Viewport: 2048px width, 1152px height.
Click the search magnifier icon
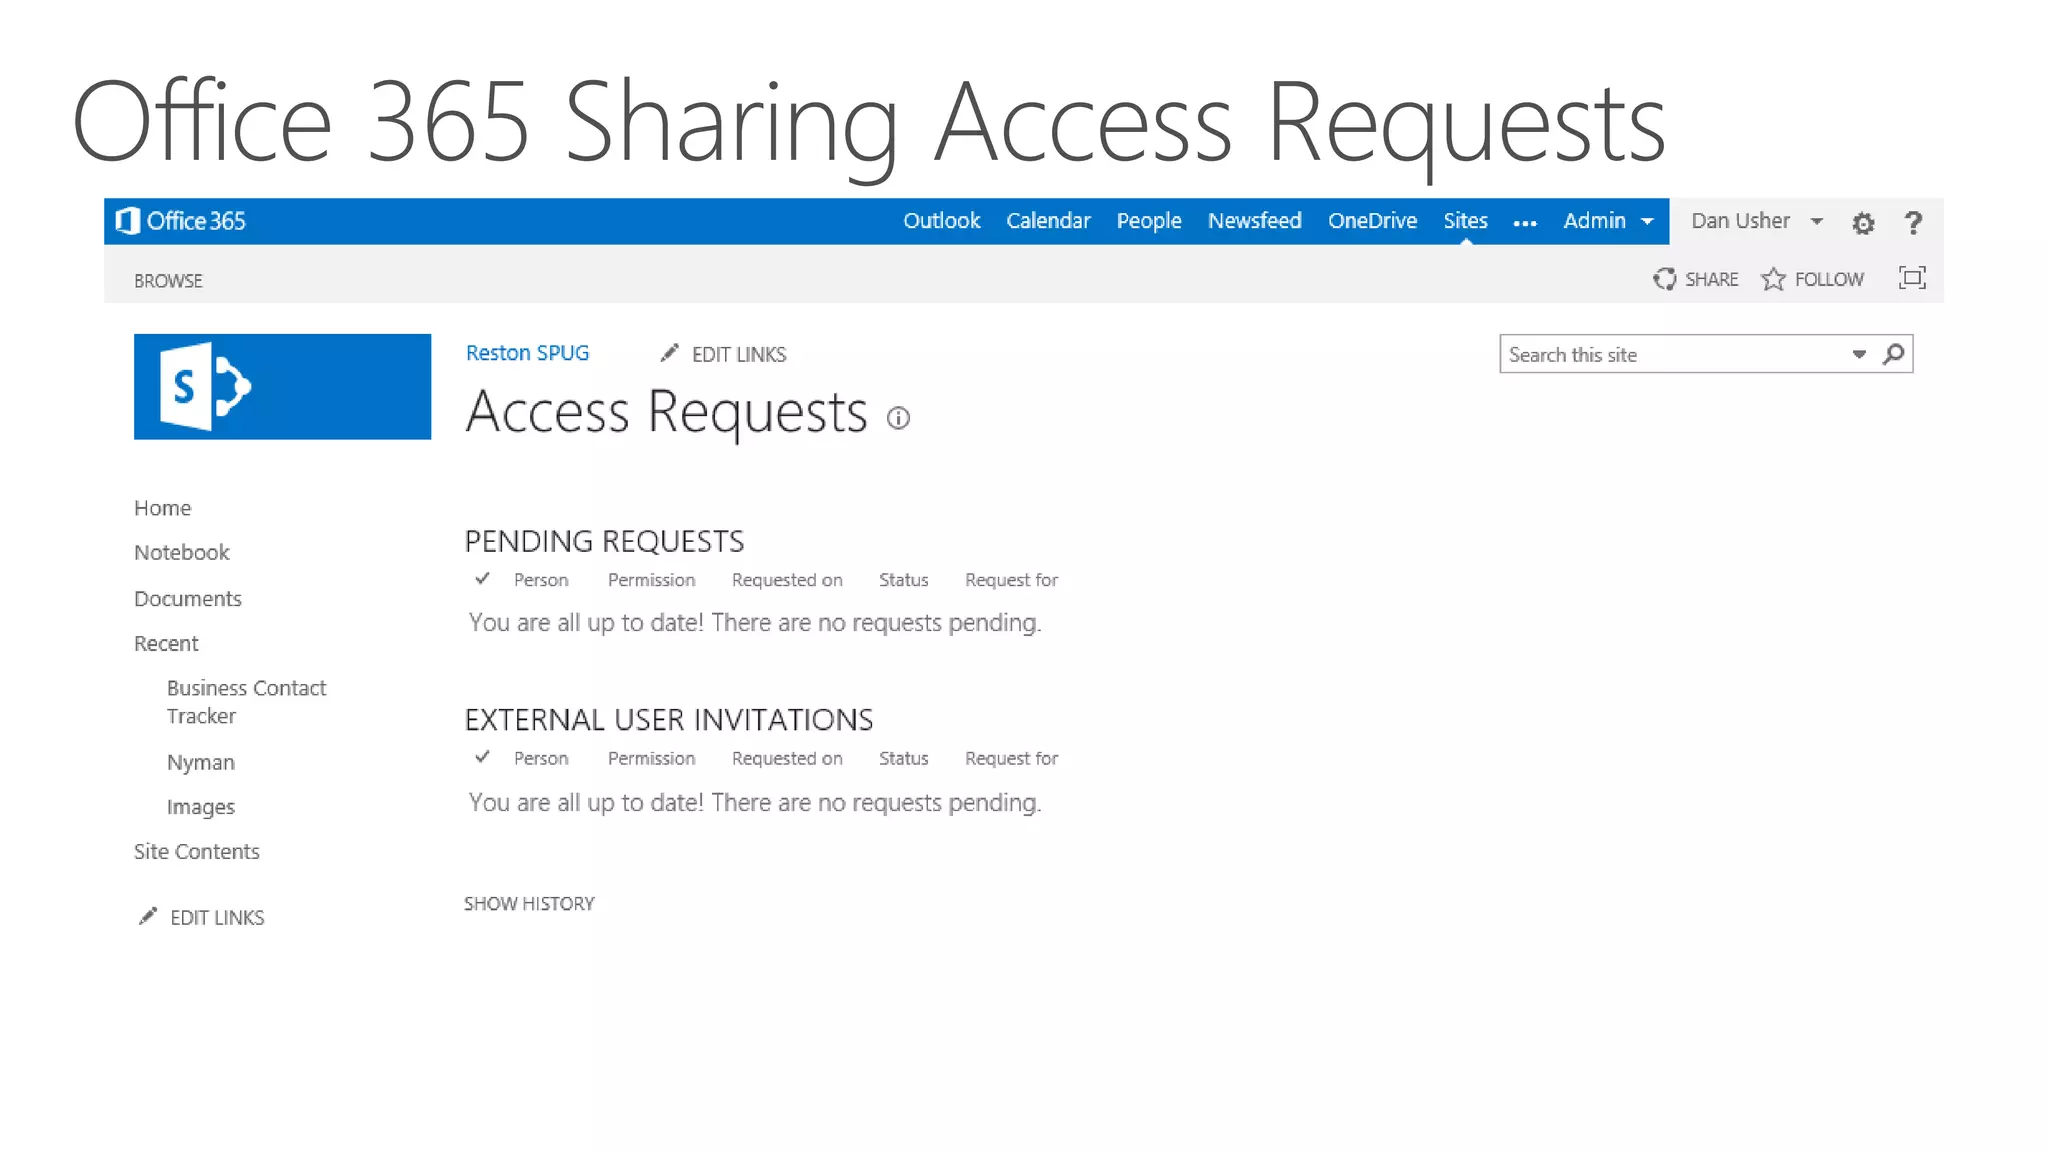(x=1893, y=354)
